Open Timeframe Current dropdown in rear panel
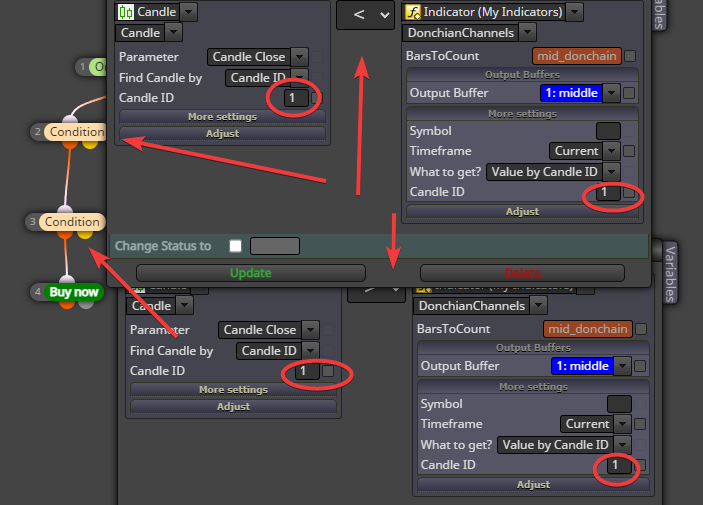 click(x=623, y=424)
